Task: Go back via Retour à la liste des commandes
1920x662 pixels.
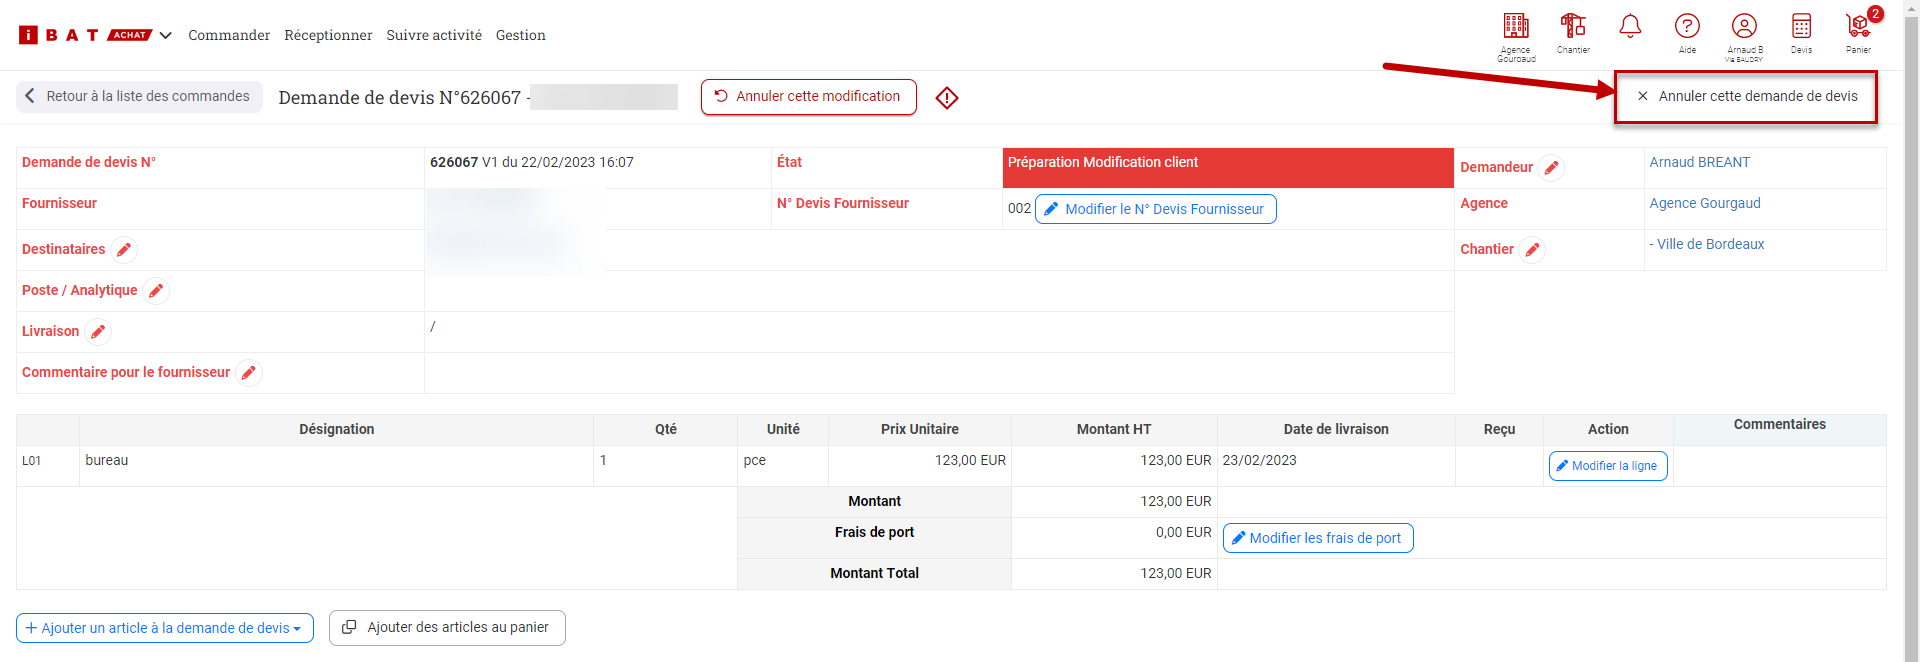Action: pyautogui.click(x=139, y=97)
